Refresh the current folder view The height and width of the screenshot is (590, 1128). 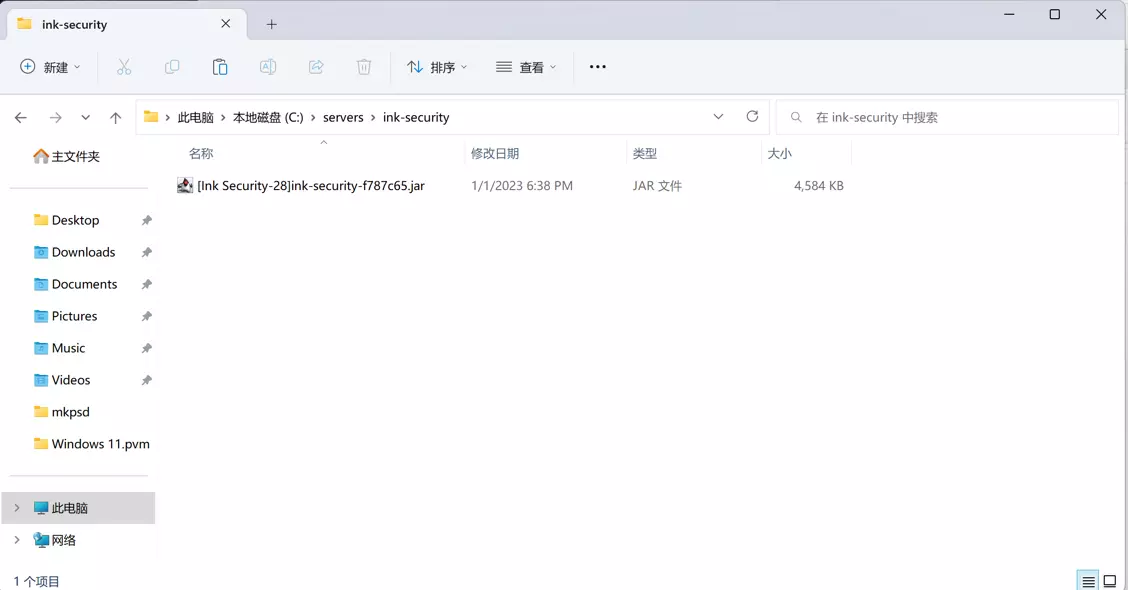point(752,117)
